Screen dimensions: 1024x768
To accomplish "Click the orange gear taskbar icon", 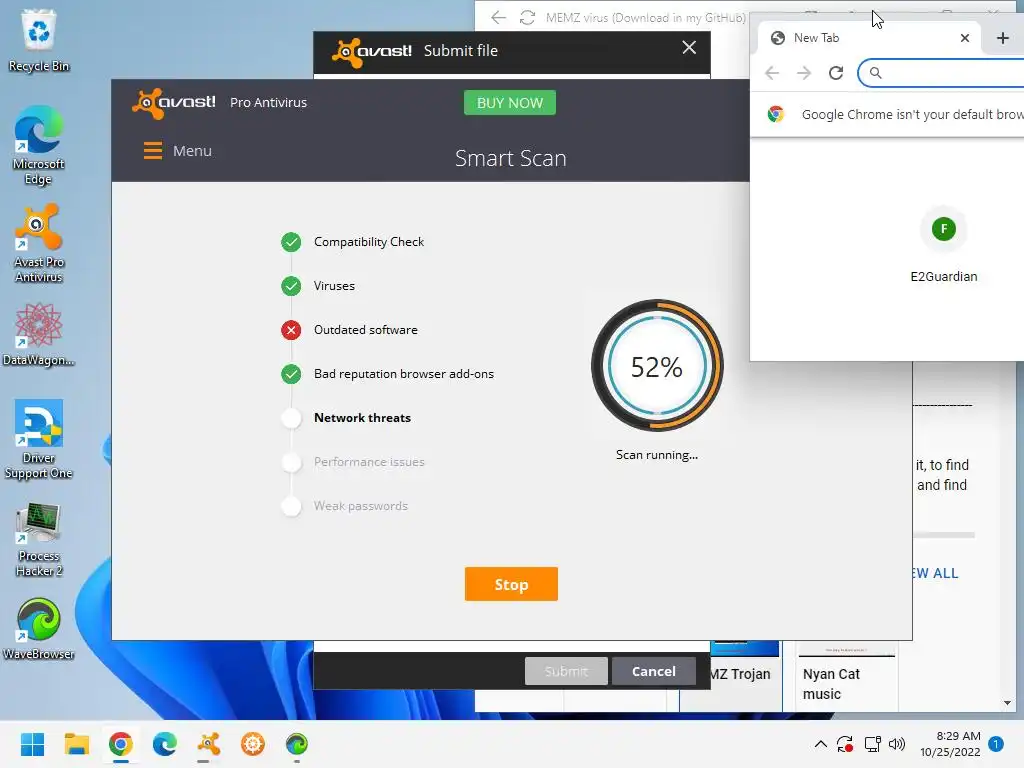I will (253, 744).
